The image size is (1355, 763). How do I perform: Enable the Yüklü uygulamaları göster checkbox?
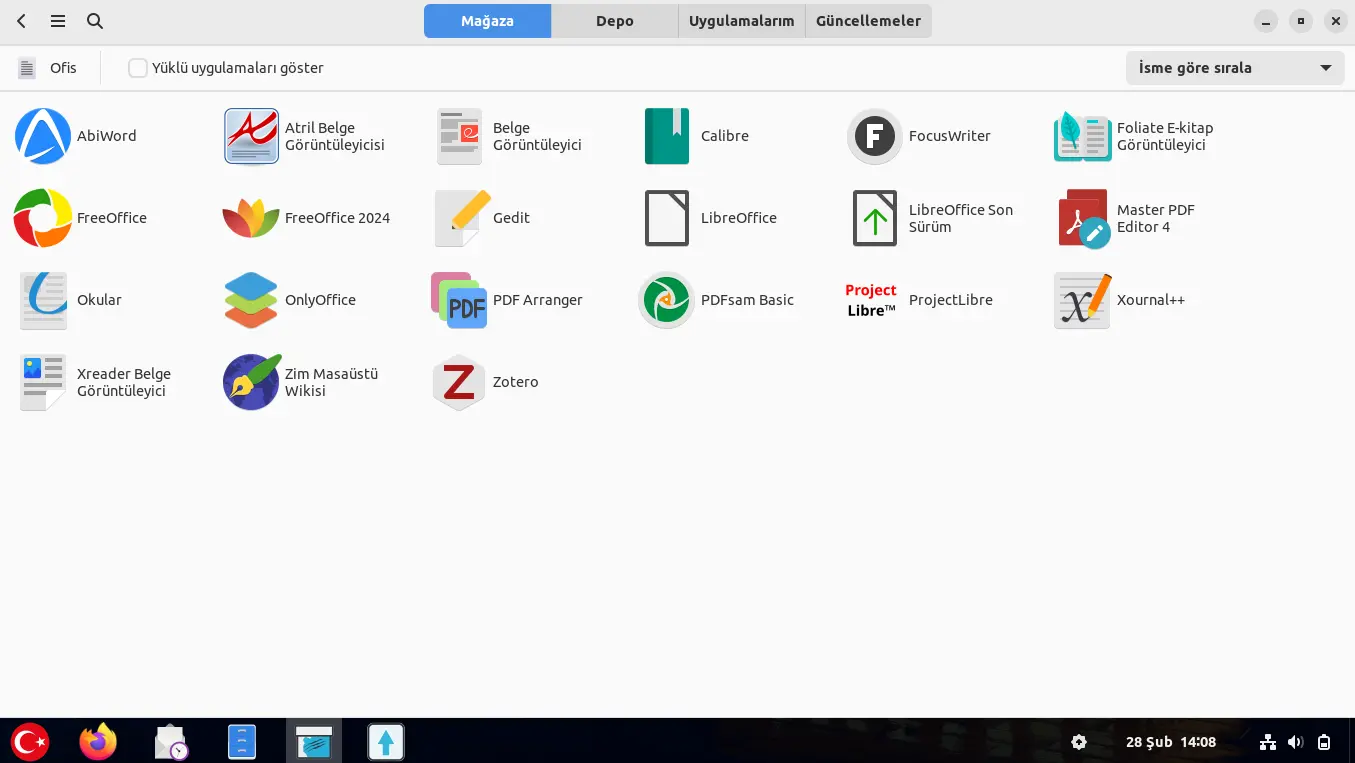[x=138, y=68]
